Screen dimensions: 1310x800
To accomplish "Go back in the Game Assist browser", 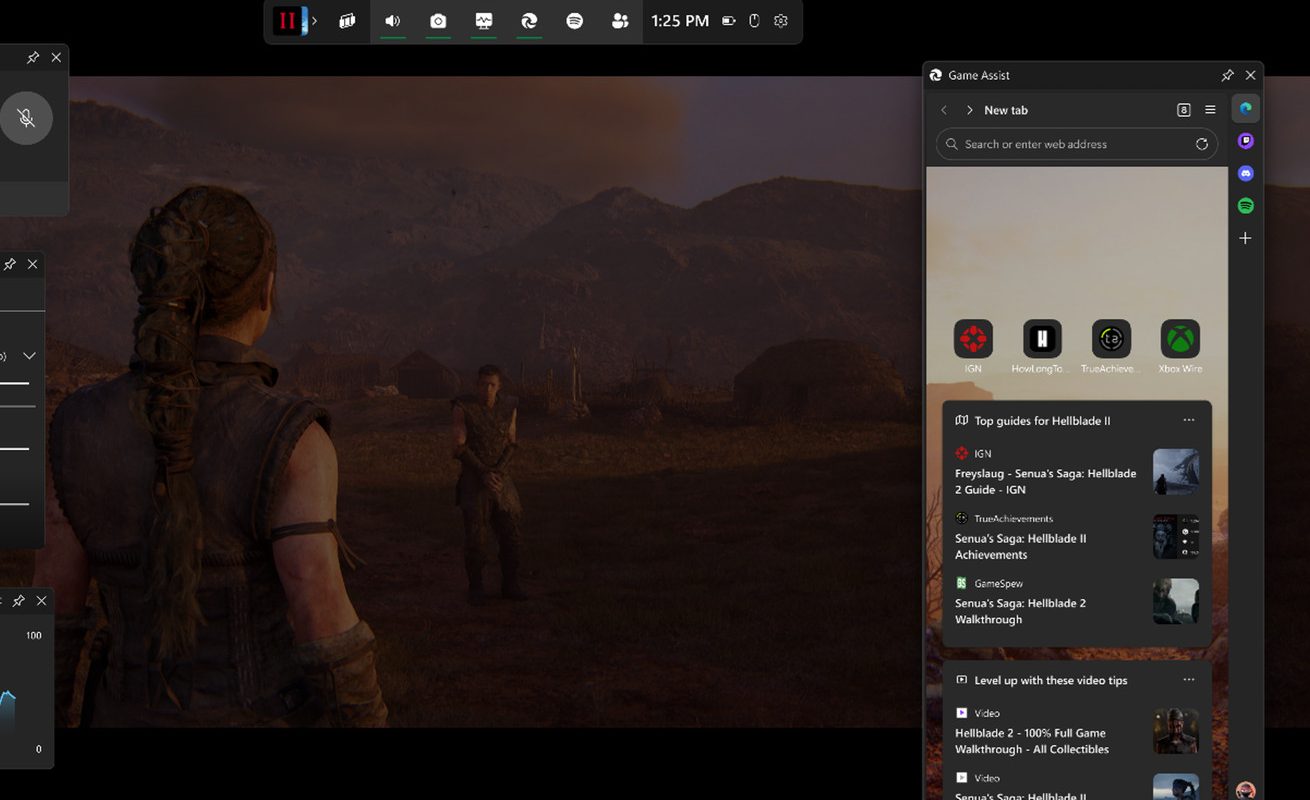I will pyautogui.click(x=944, y=110).
